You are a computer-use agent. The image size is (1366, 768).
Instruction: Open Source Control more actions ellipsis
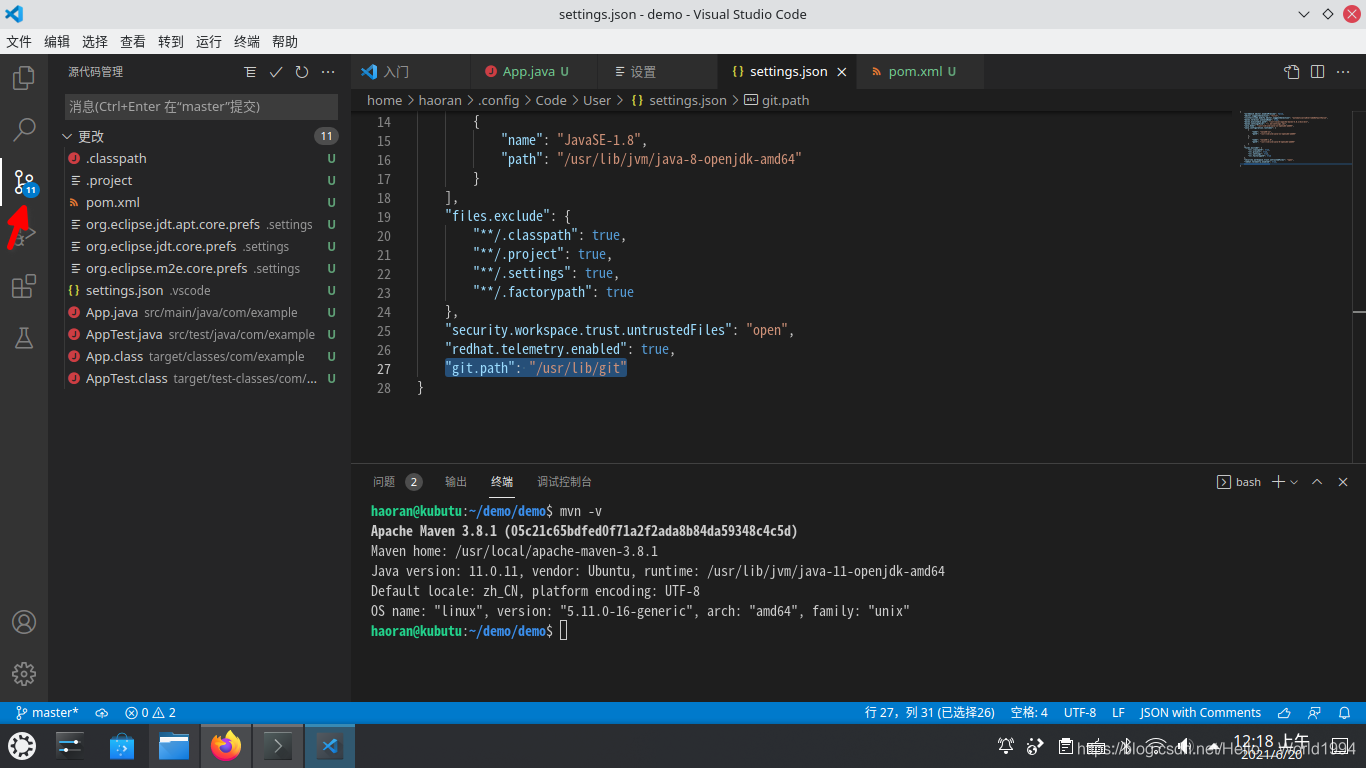point(328,72)
